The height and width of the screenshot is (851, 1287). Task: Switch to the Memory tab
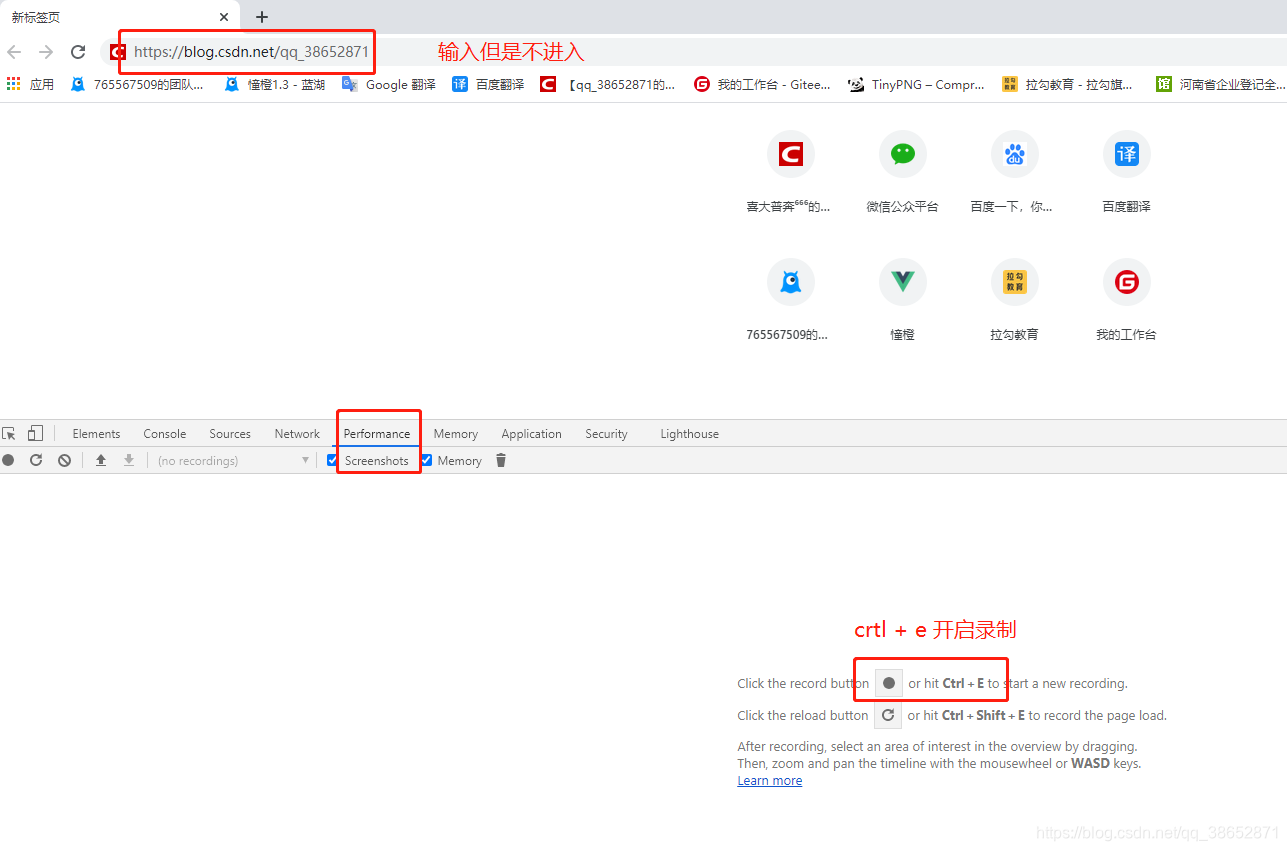pos(456,434)
